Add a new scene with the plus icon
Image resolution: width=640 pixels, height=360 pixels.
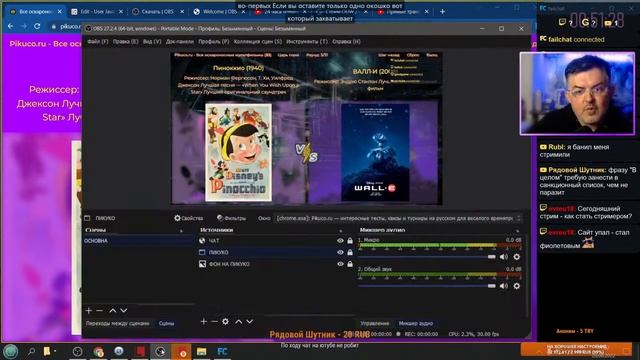[89, 311]
